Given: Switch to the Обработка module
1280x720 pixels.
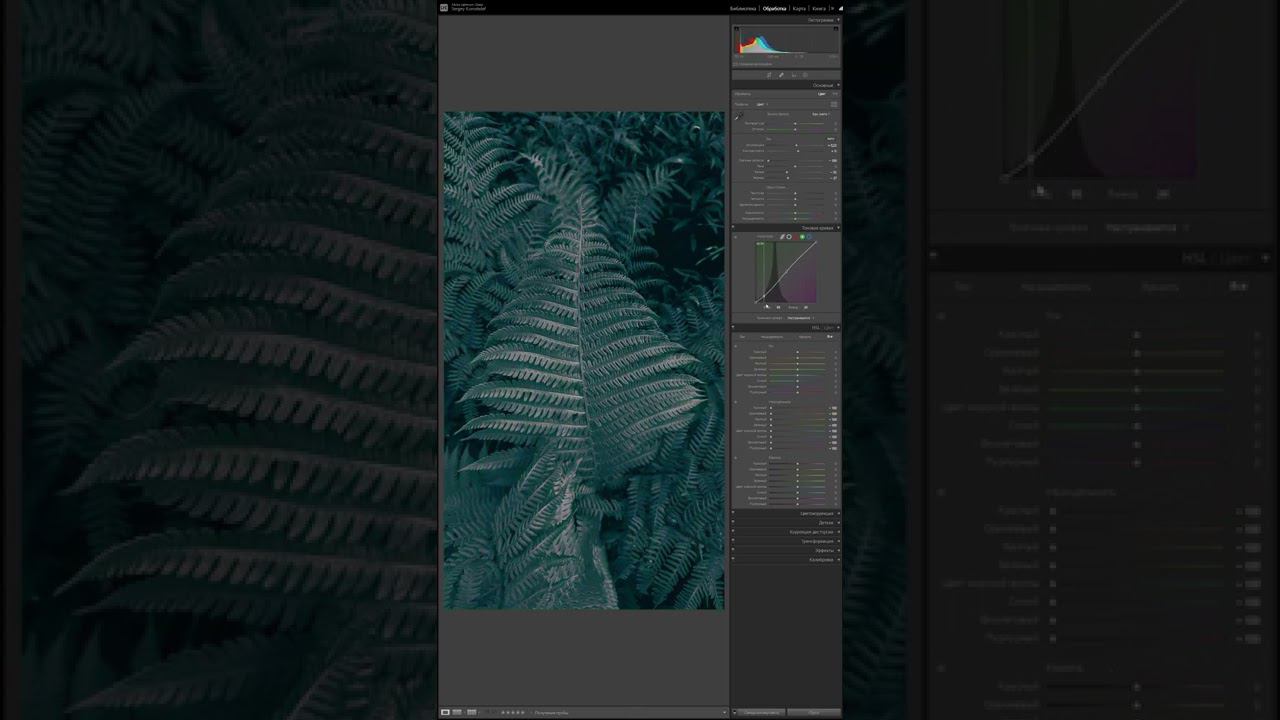Looking at the screenshot, I should tap(775, 8).
